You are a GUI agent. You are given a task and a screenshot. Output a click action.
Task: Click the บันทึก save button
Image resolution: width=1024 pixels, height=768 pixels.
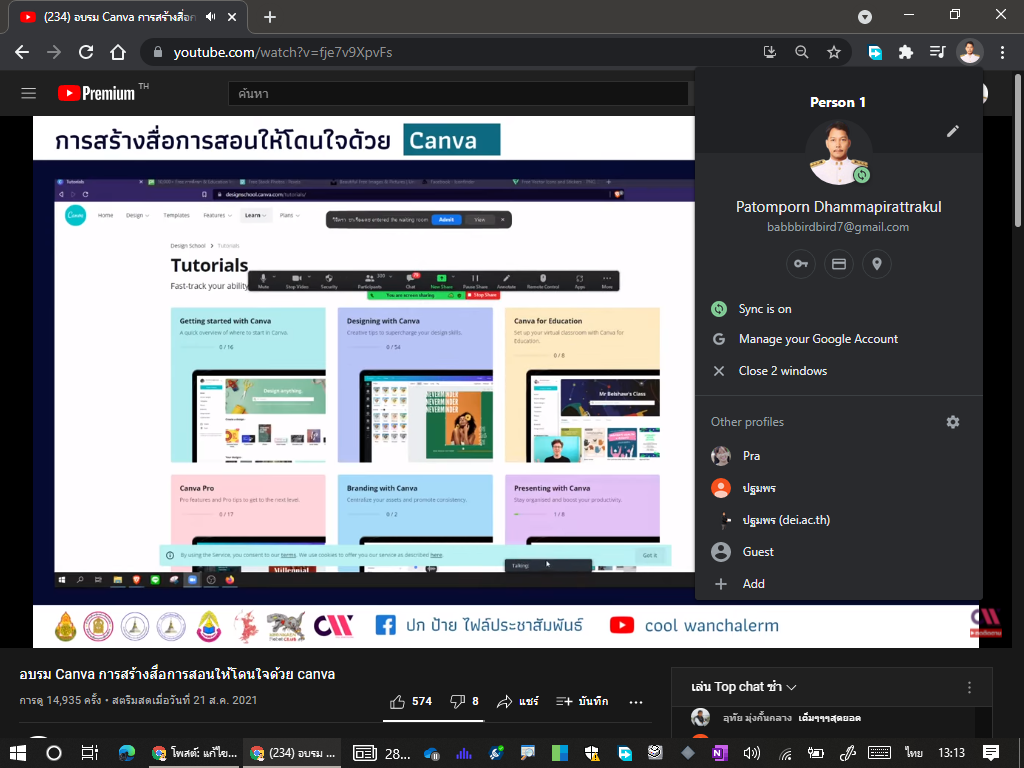pyautogui.click(x=583, y=701)
